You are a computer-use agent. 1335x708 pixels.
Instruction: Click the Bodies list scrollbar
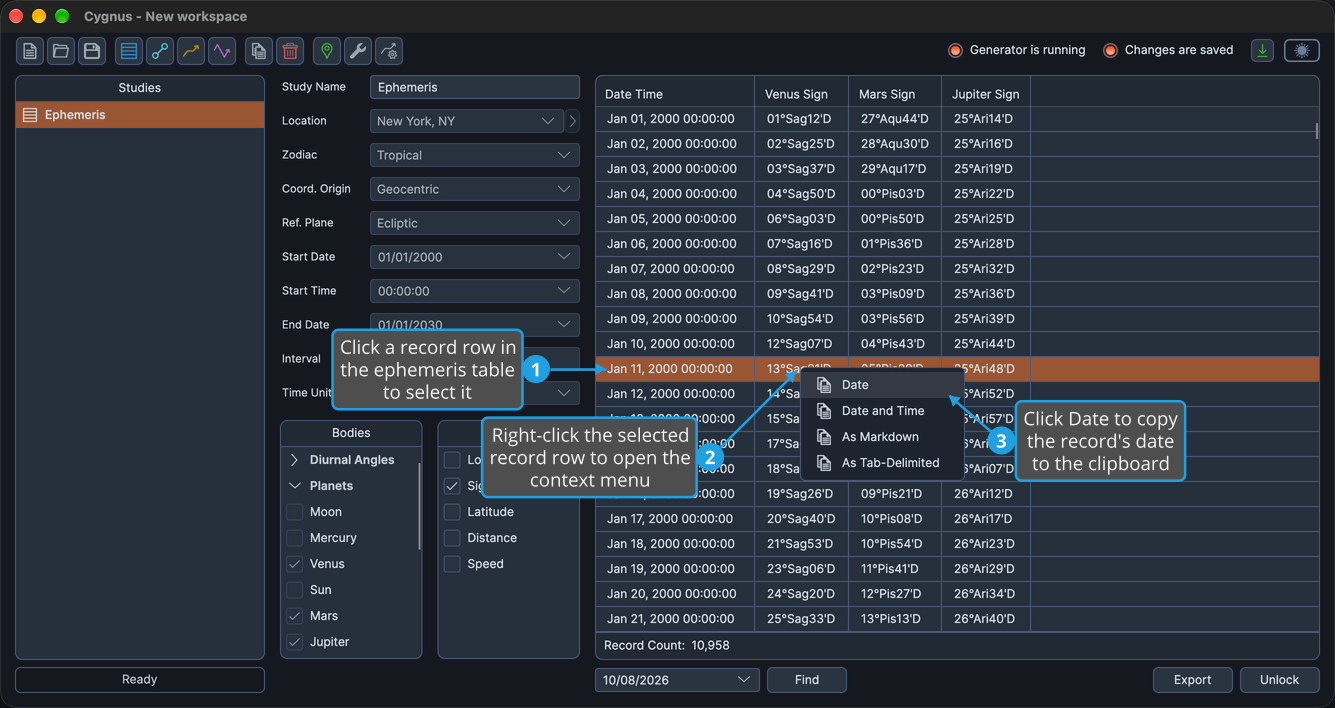tap(419, 506)
